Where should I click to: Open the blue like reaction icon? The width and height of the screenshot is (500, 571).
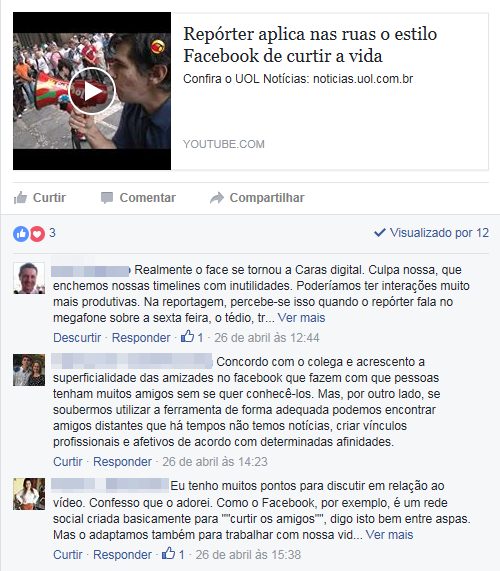click(21, 233)
